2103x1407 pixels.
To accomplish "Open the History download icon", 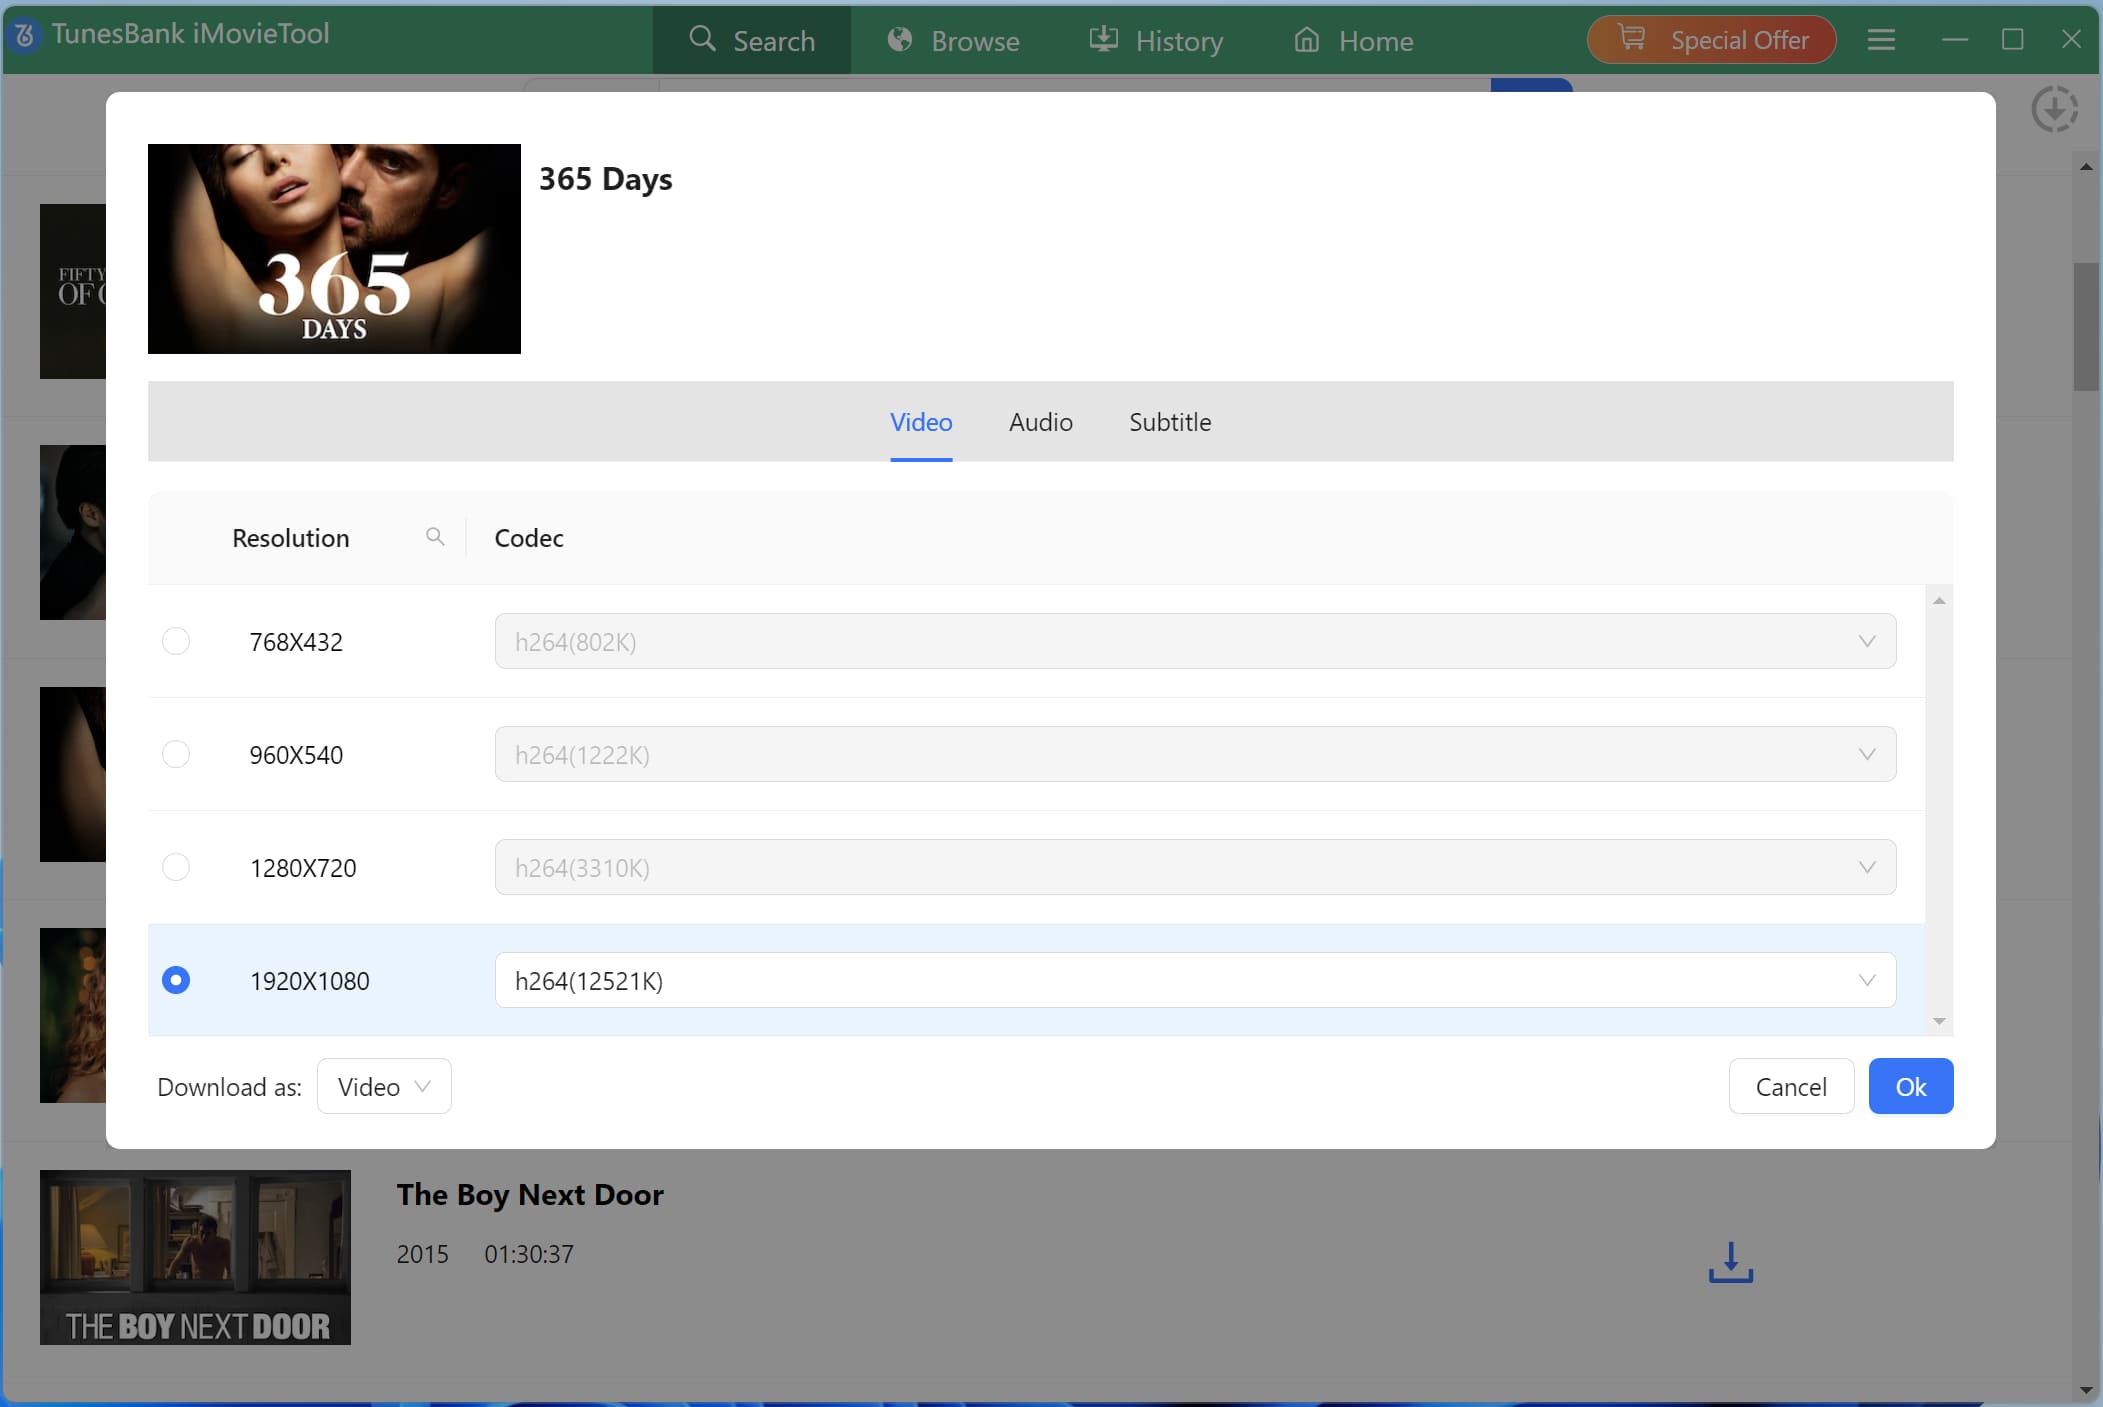I will coord(1103,39).
